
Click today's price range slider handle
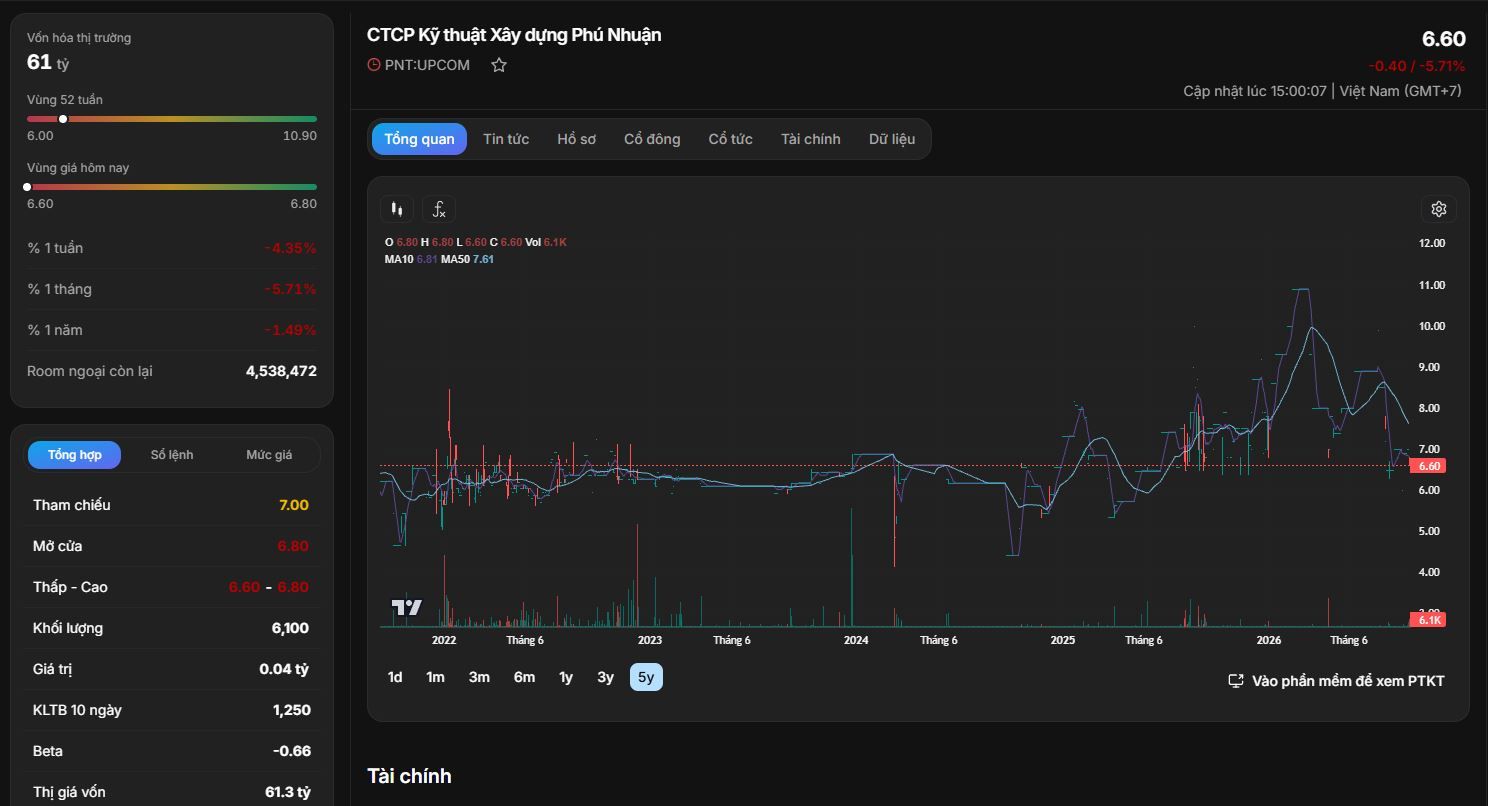click(x=27, y=187)
